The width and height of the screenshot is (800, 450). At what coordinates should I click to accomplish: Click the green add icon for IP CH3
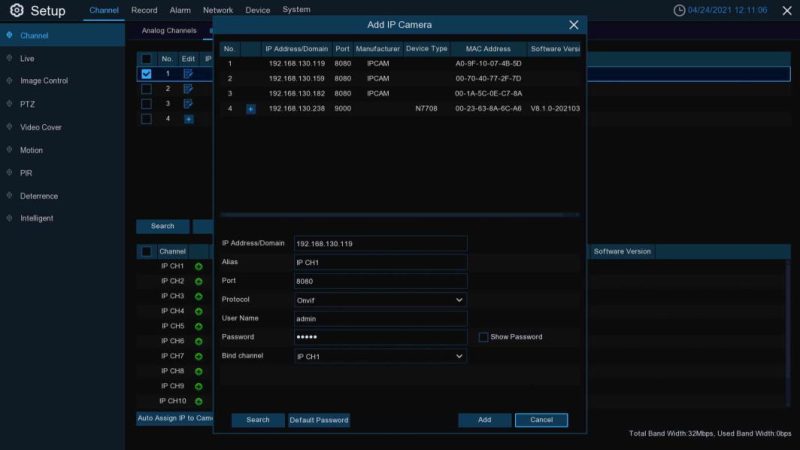(x=198, y=297)
